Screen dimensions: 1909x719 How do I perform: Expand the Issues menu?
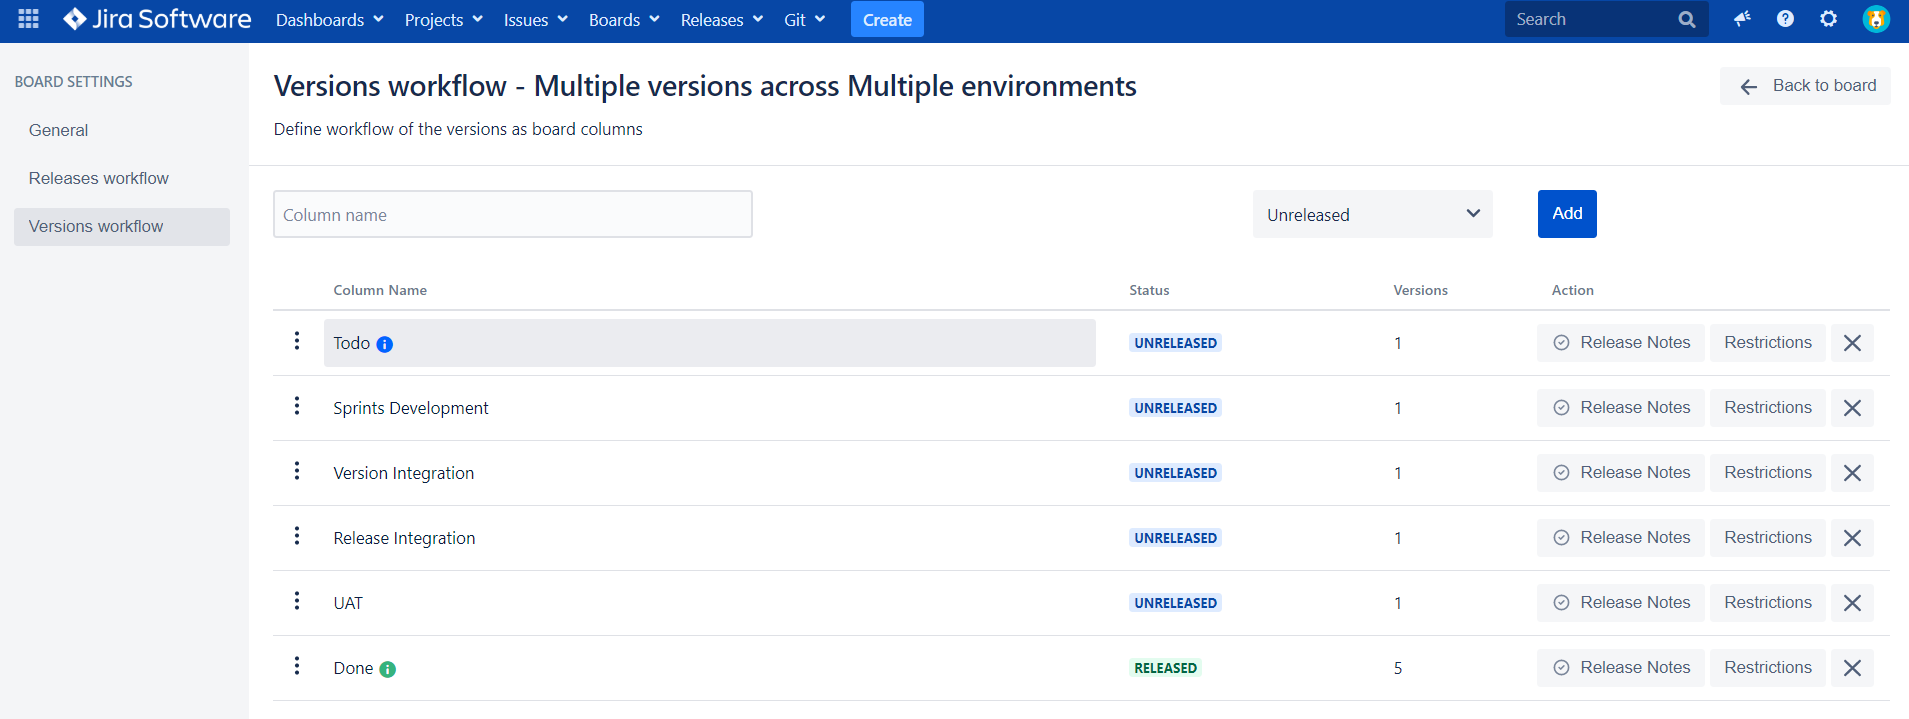[x=535, y=20]
